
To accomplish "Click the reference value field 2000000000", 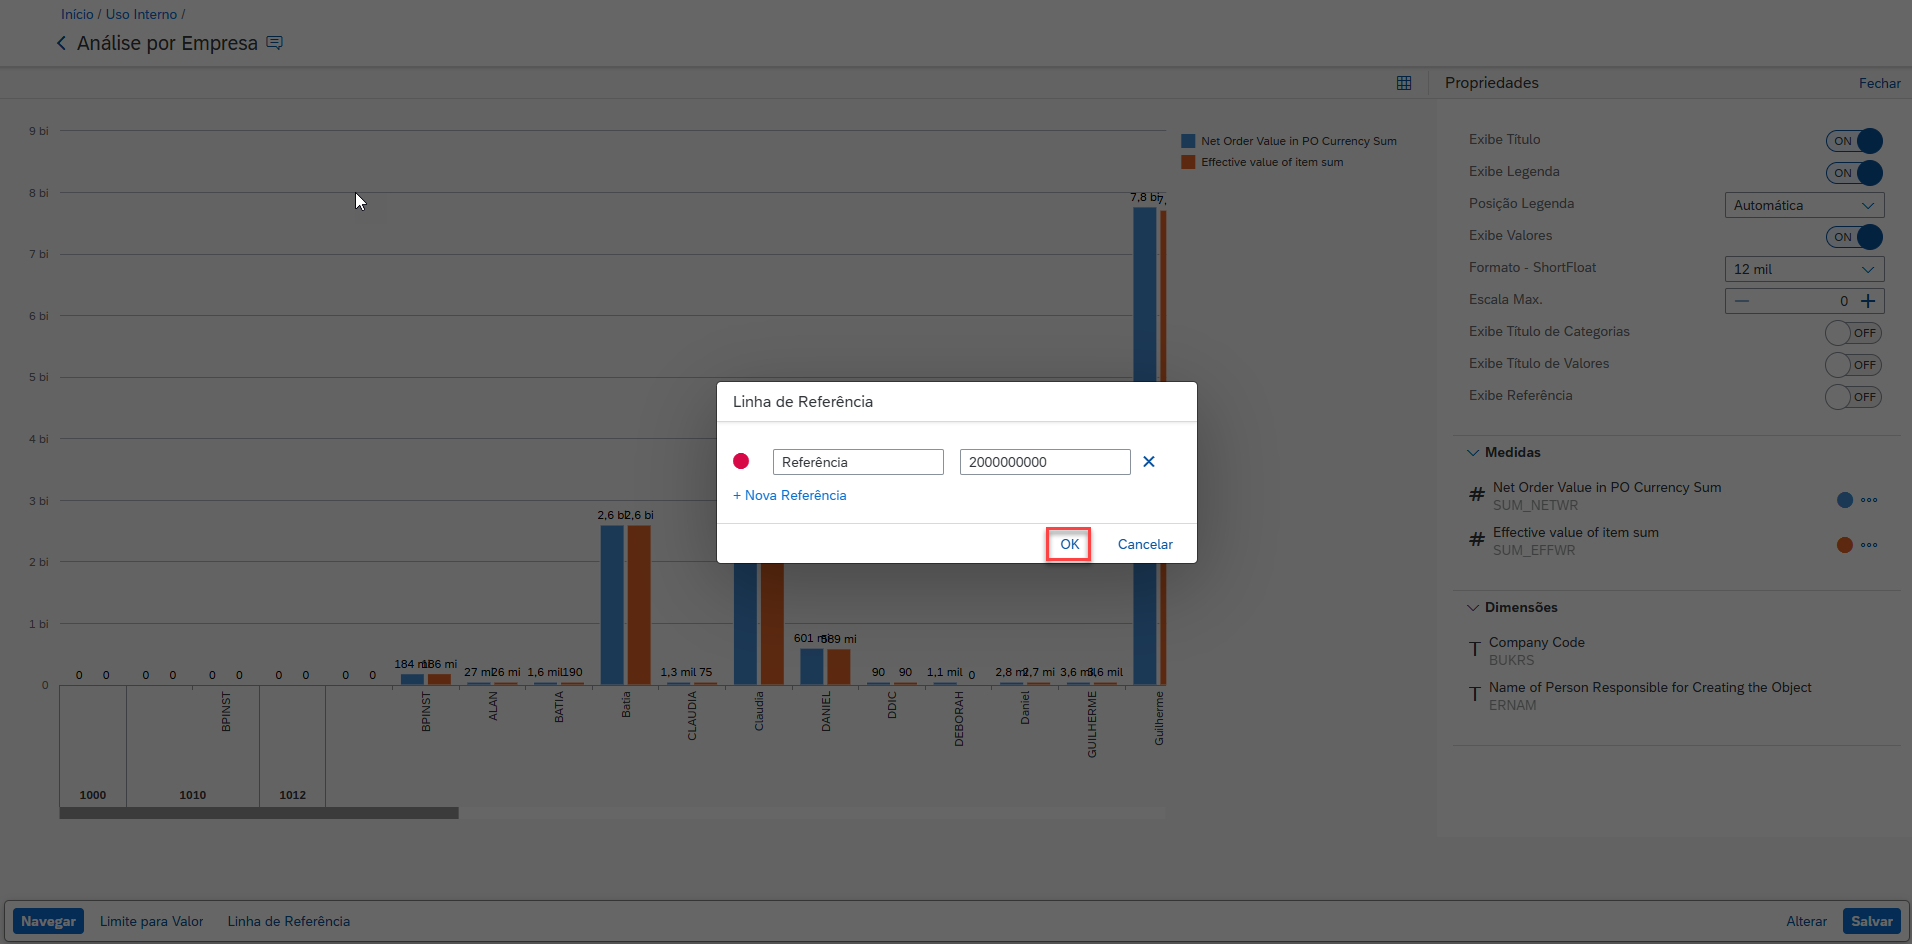I will (1044, 462).
